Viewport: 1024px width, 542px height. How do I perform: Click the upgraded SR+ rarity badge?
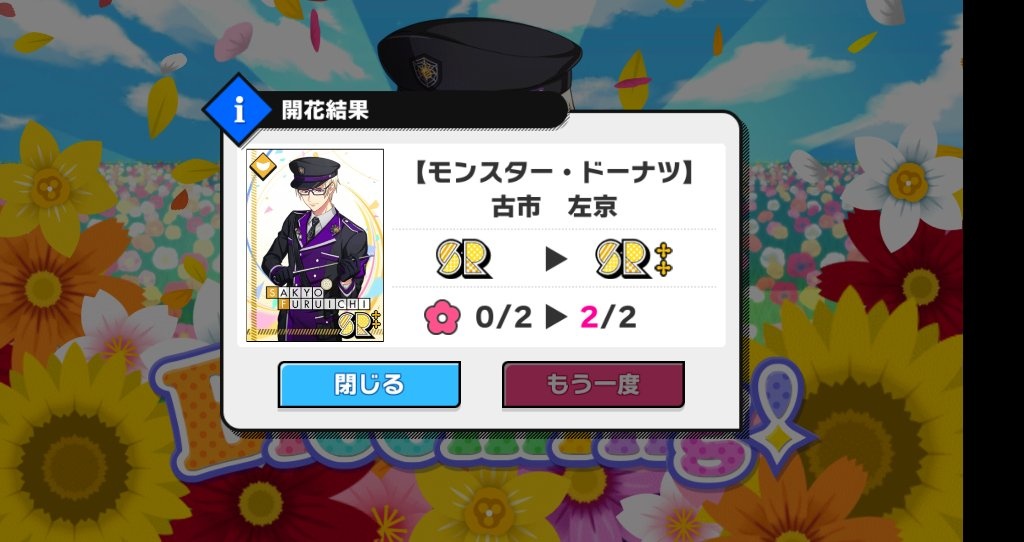tap(635, 259)
